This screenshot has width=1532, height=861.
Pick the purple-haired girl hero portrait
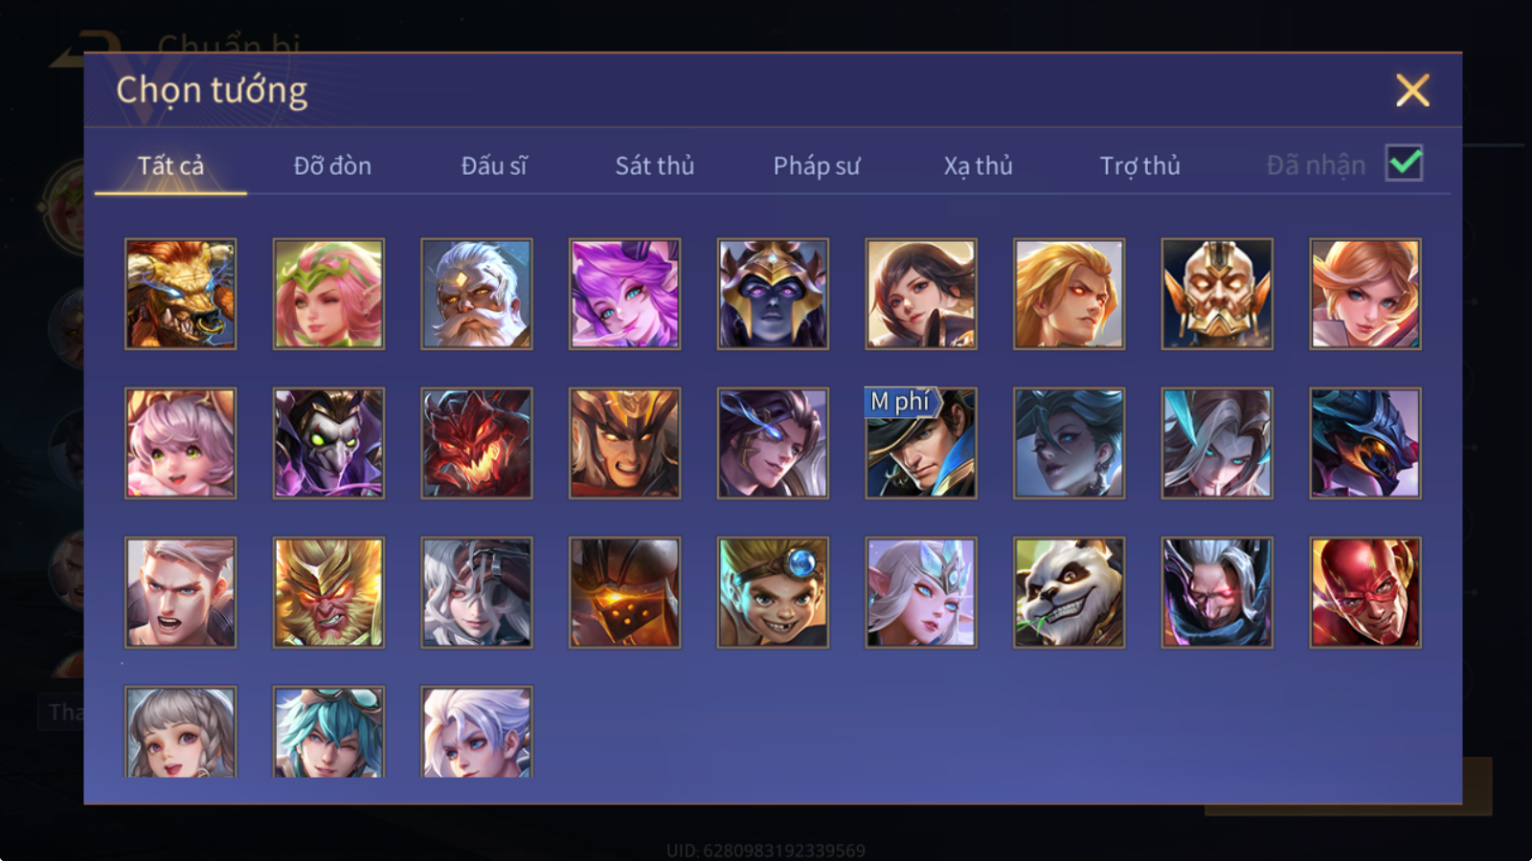pyautogui.click(x=625, y=294)
